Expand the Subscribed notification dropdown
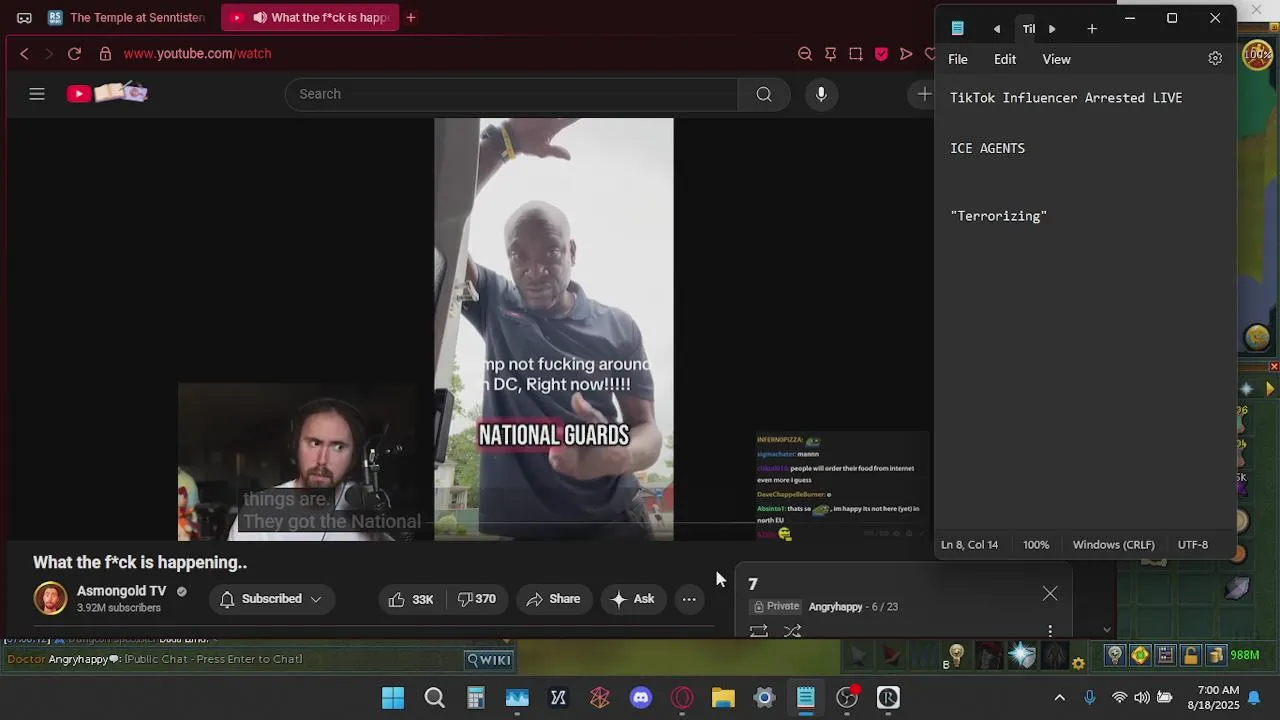Image resolution: width=1280 pixels, height=720 pixels. (272, 599)
